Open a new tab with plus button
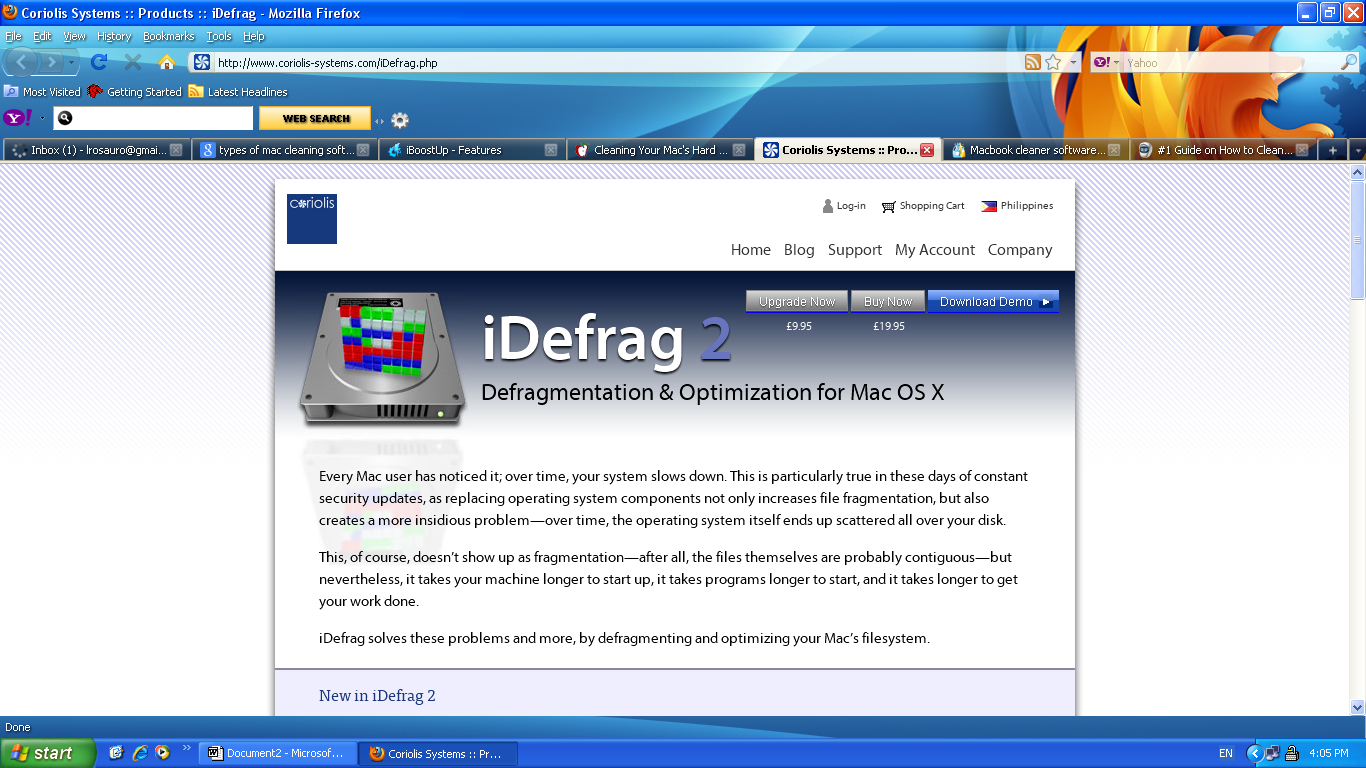Viewport: 1366px width, 768px height. coord(1332,150)
